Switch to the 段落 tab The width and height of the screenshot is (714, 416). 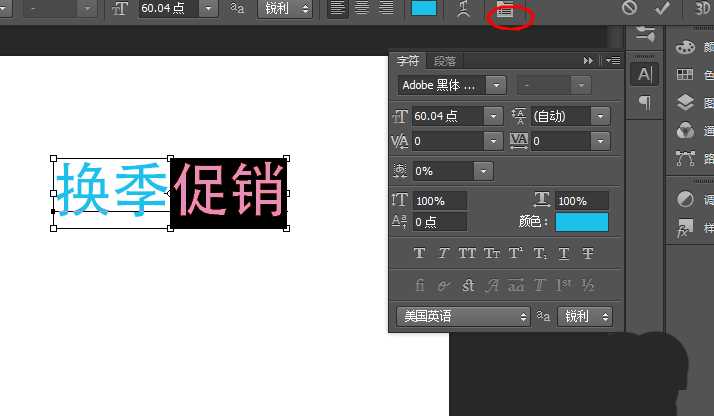(x=444, y=61)
